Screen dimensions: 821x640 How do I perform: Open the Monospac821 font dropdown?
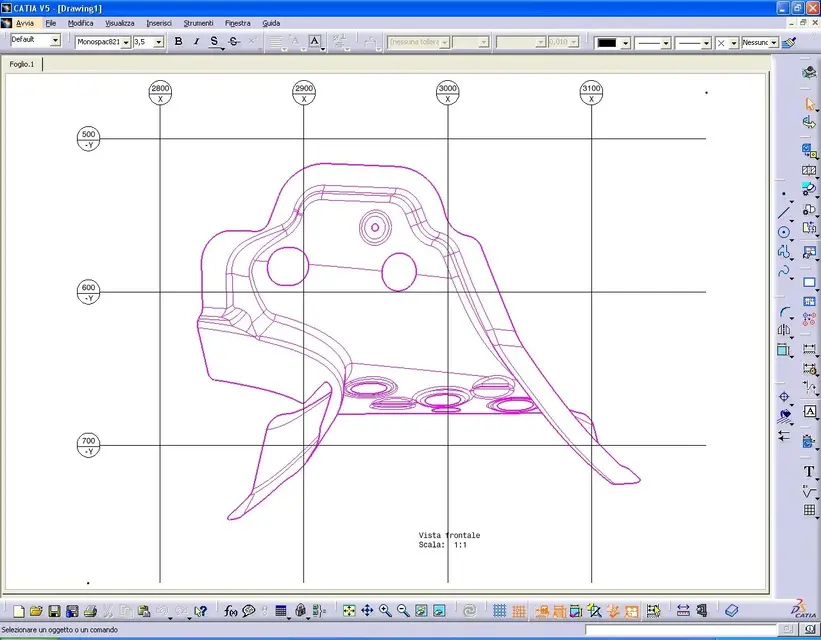126,42
